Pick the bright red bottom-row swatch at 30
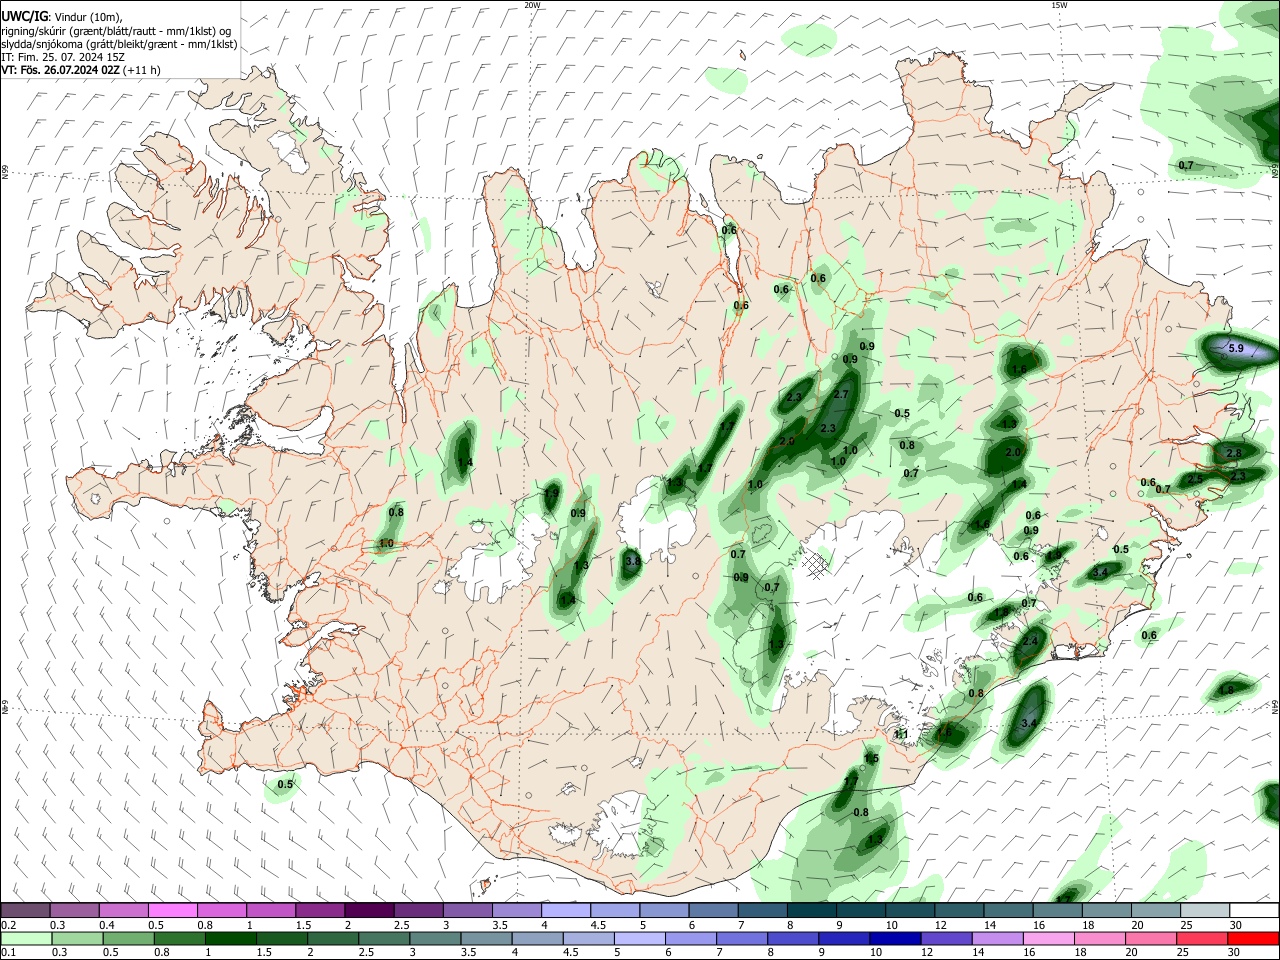This screenshot has height=960, width=1280. point(1253,938)
